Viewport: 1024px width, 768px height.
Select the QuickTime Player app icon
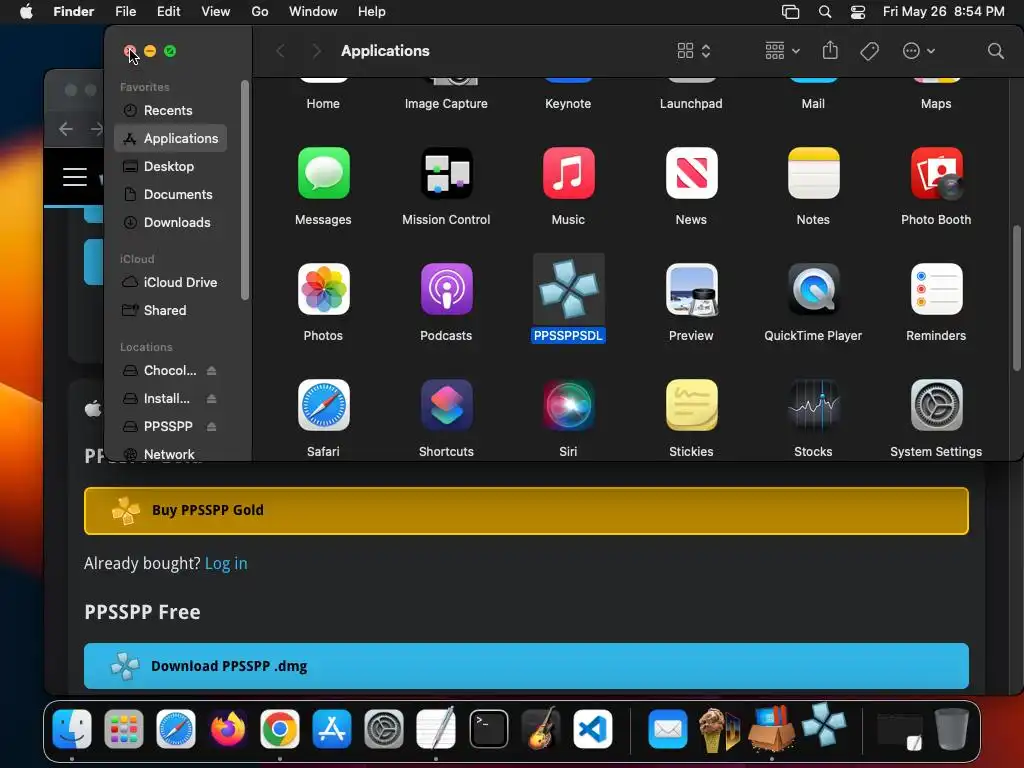[813, 289]
